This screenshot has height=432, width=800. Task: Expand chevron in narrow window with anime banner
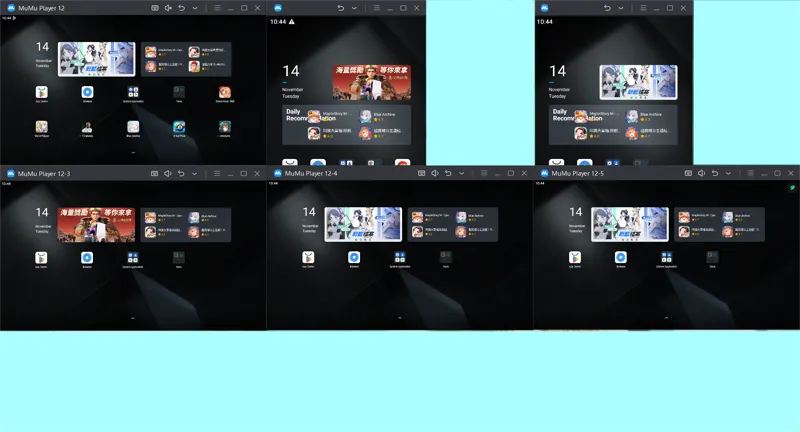click(x=620, y=8)
